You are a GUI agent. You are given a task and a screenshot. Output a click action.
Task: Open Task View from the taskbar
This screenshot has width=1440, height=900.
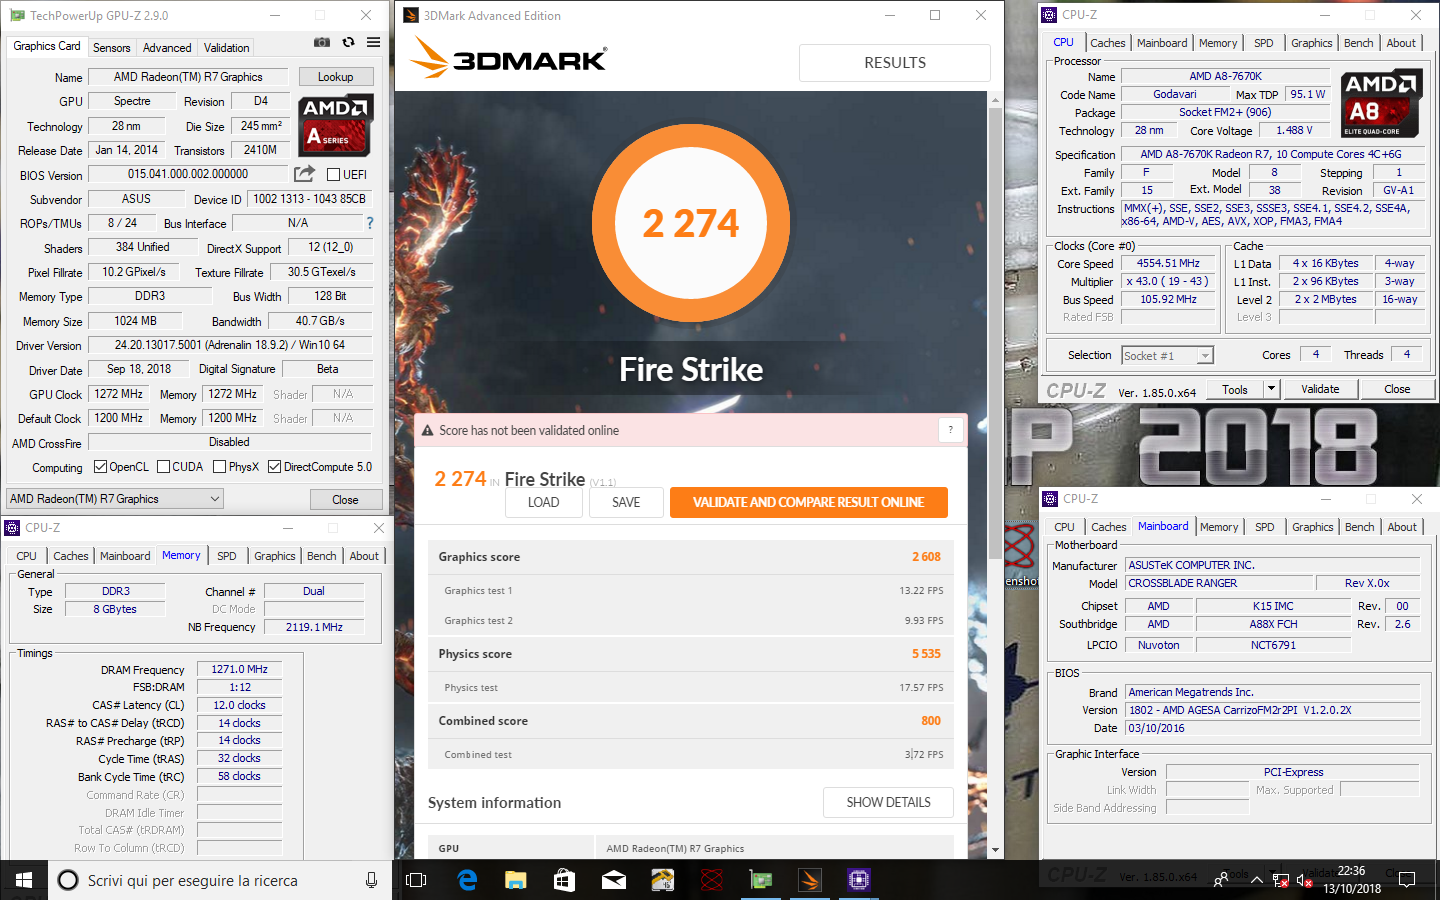click(417, 880)
